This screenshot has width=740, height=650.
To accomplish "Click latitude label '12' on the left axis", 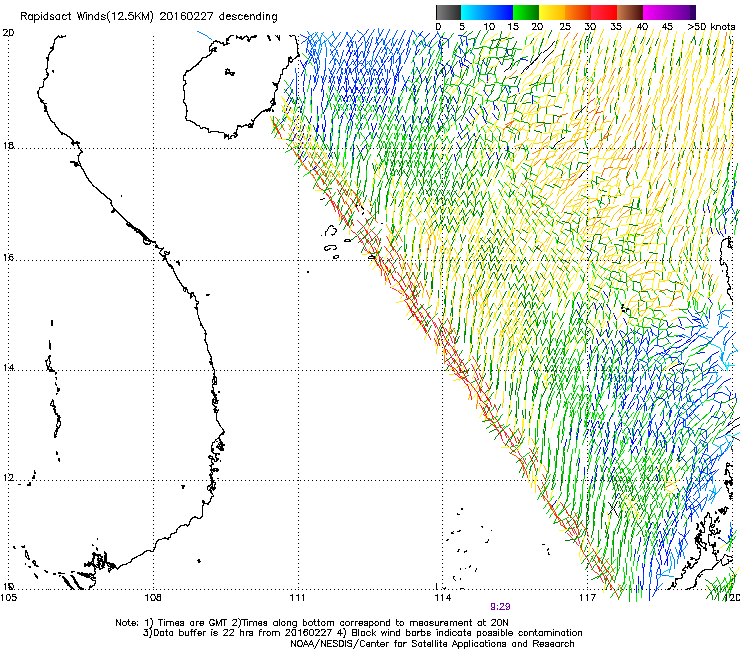I will click(x=8, y=478).
